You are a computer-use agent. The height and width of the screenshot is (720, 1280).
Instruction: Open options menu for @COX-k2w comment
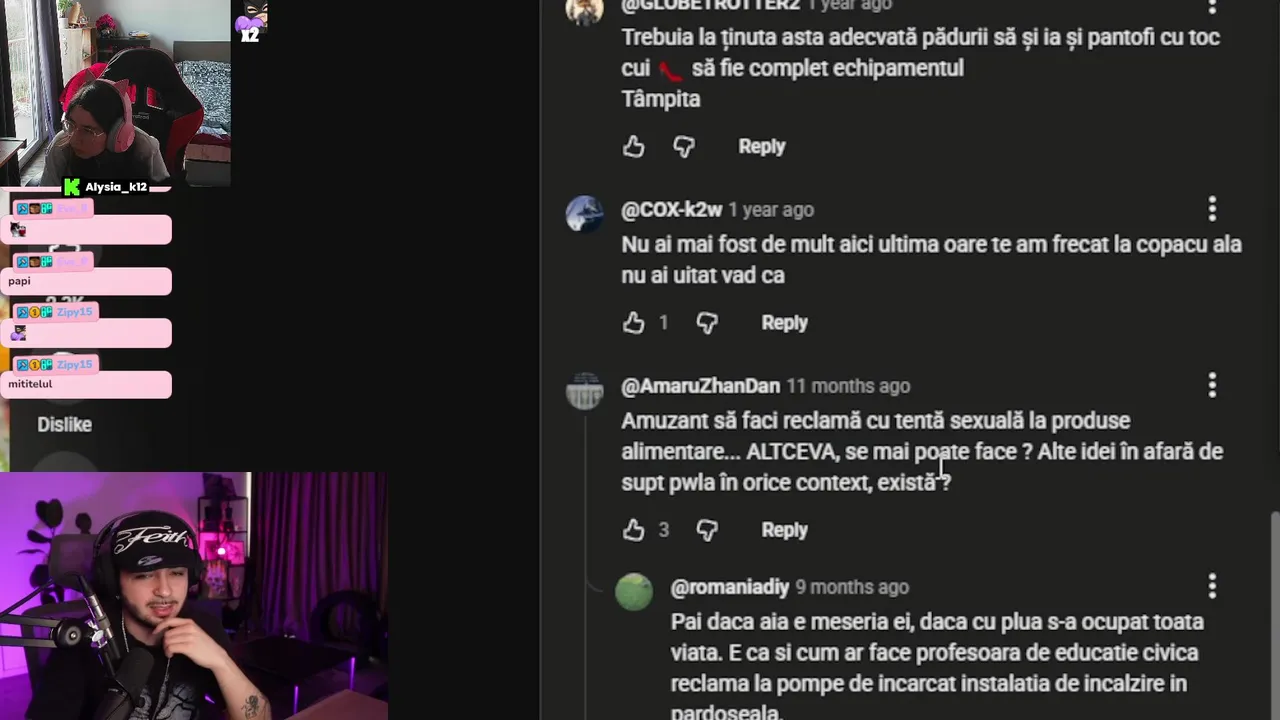[x=1212, y=209]
